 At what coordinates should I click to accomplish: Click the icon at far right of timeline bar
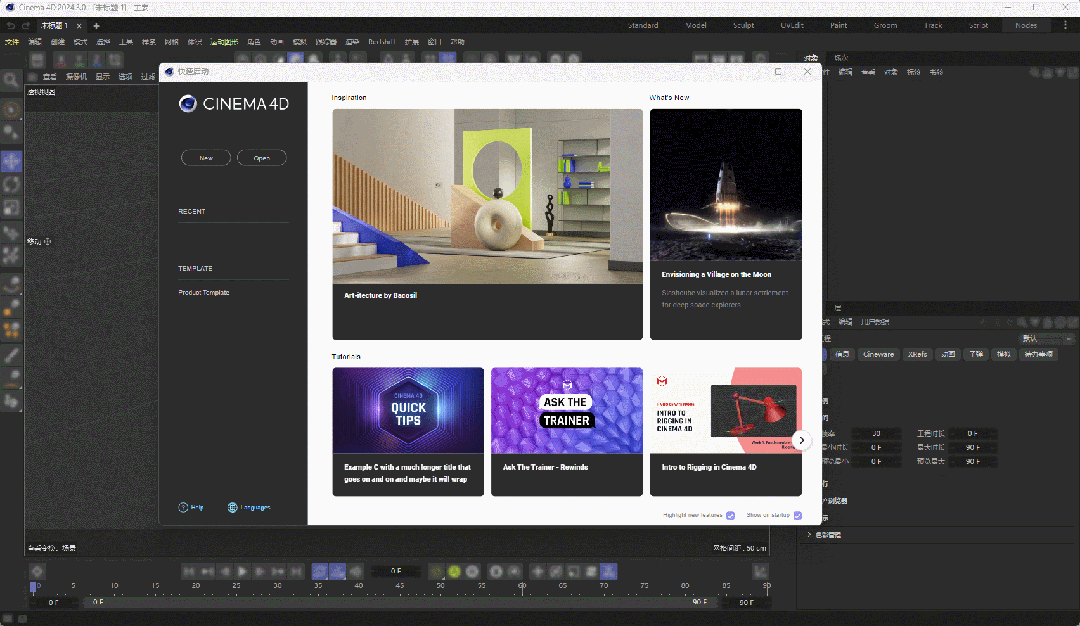[x=760, y=571]
